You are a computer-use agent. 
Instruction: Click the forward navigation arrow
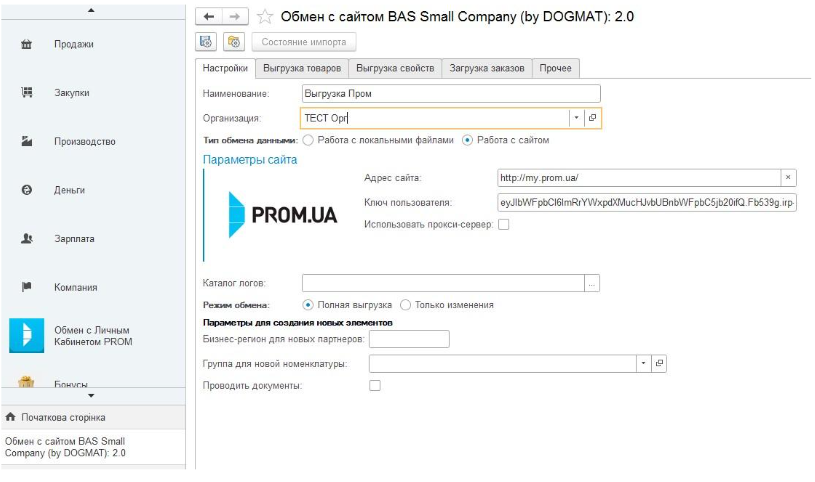pos(234,17)
